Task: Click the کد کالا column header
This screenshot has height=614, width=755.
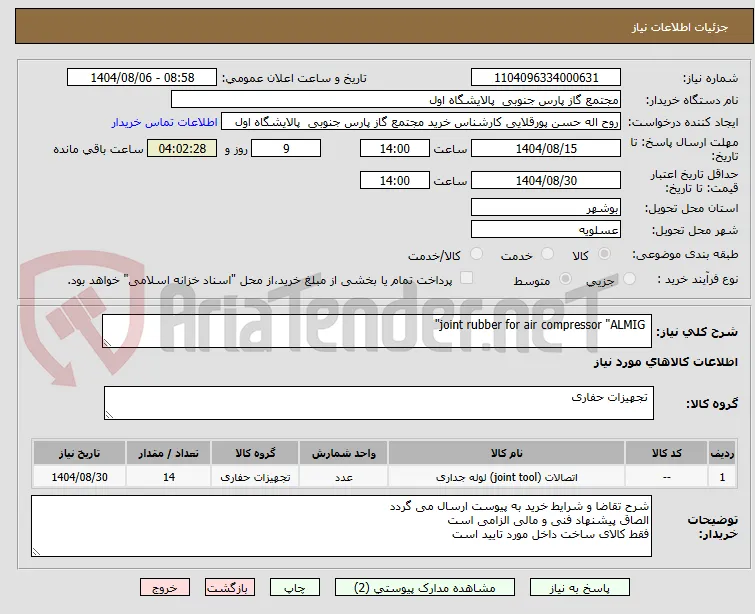Action: click(x=666, y=453)
